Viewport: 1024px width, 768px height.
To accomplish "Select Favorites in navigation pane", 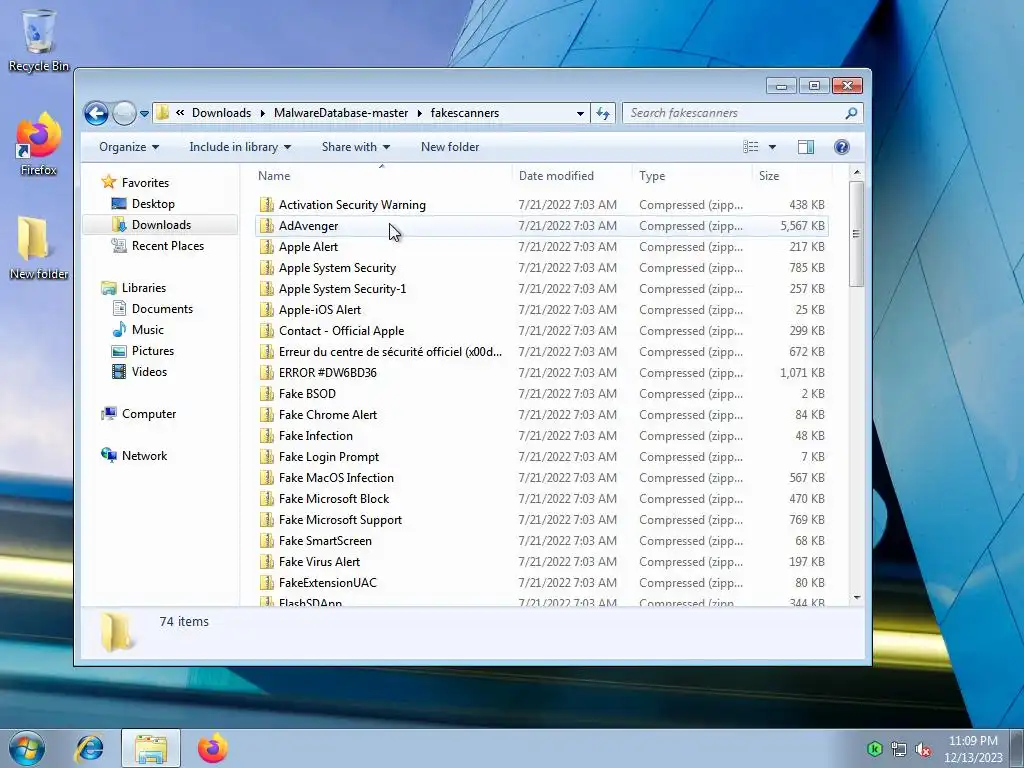I will pos(145,183).
